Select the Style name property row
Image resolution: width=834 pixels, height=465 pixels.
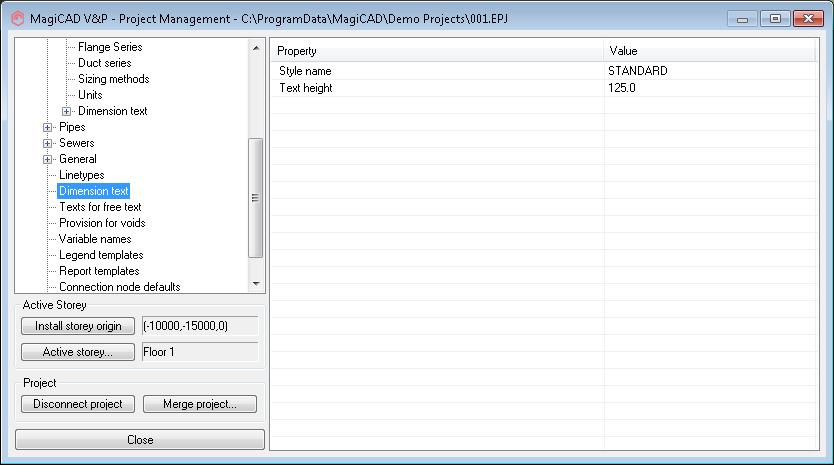point(545,71)
